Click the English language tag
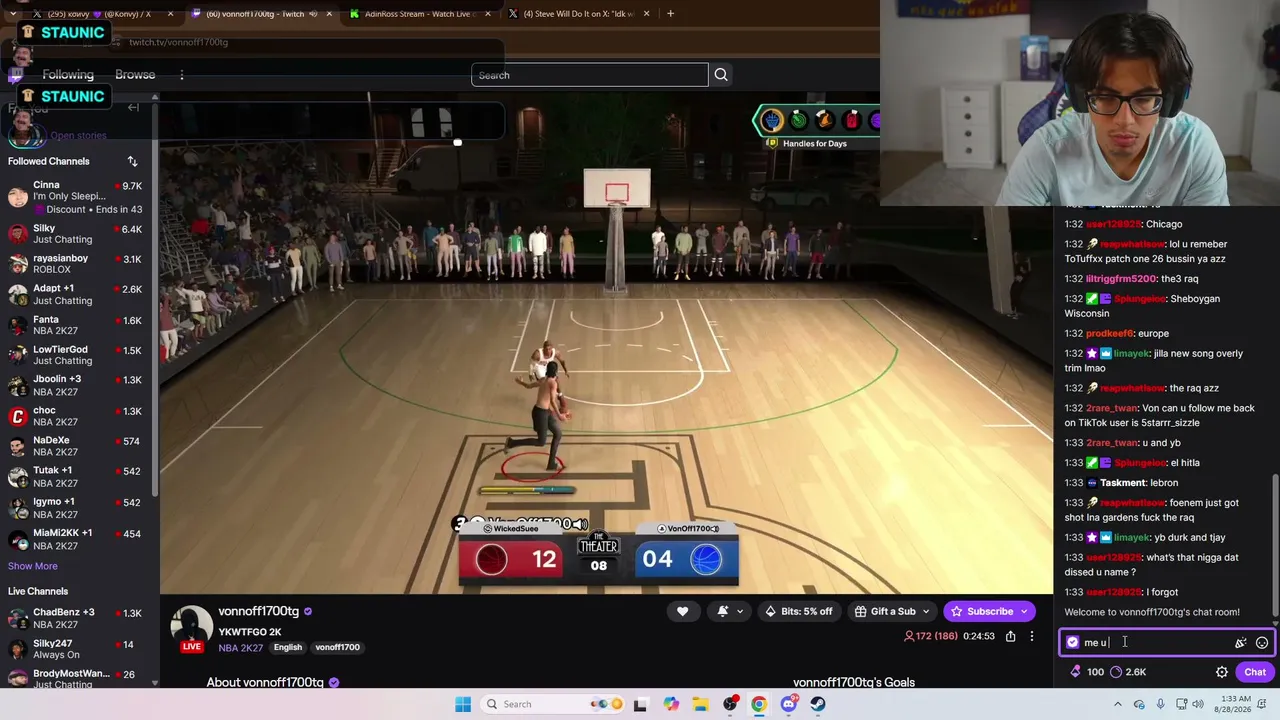Screen dimensions: 1280x720 [288, 647]
